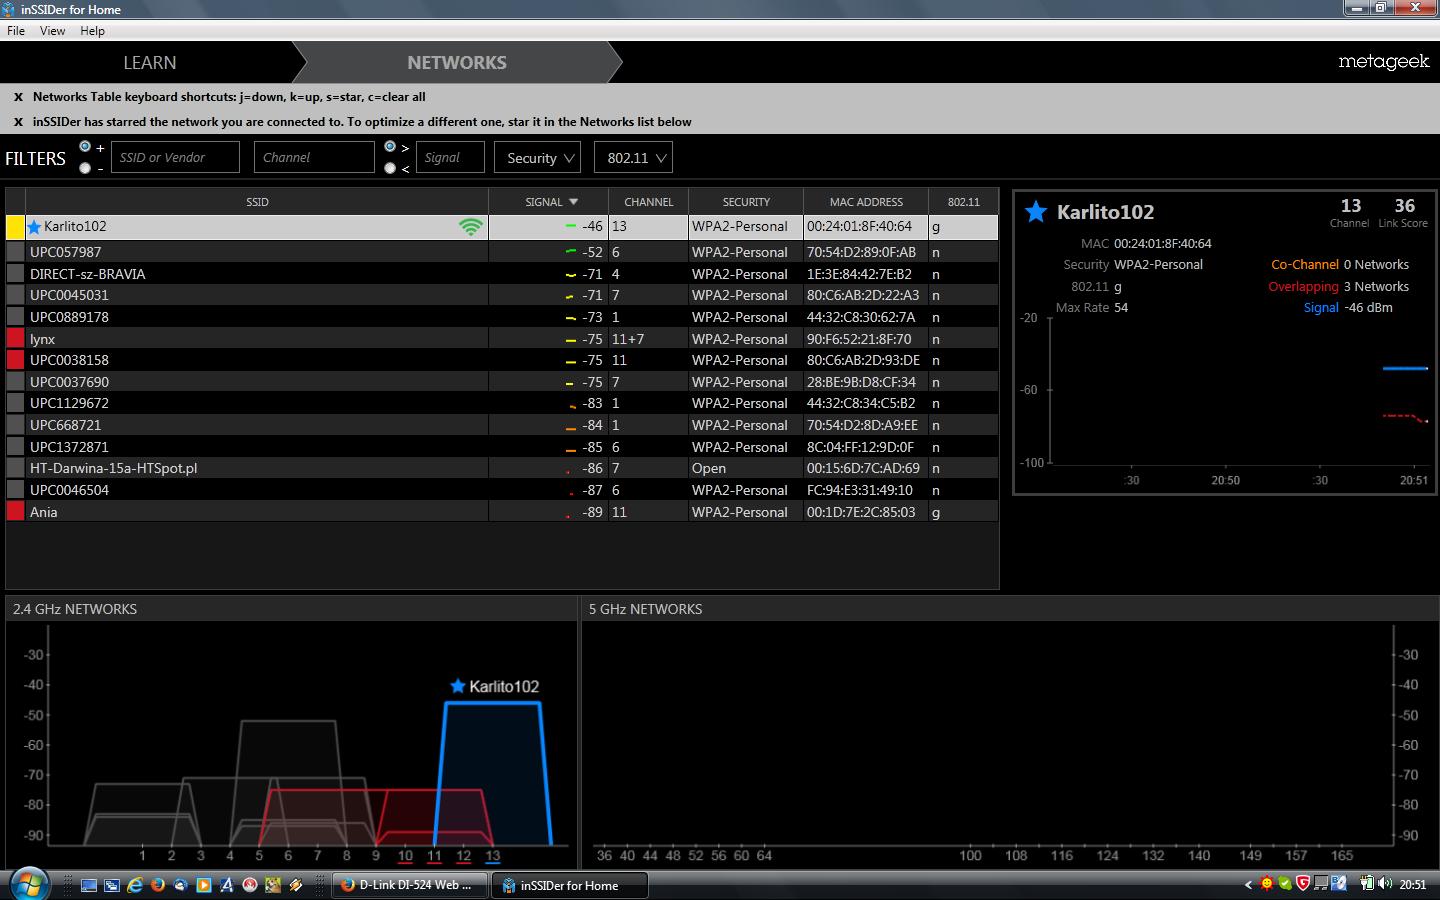
Task: Sort the table by the SIGNAL column
Action: 548,202
